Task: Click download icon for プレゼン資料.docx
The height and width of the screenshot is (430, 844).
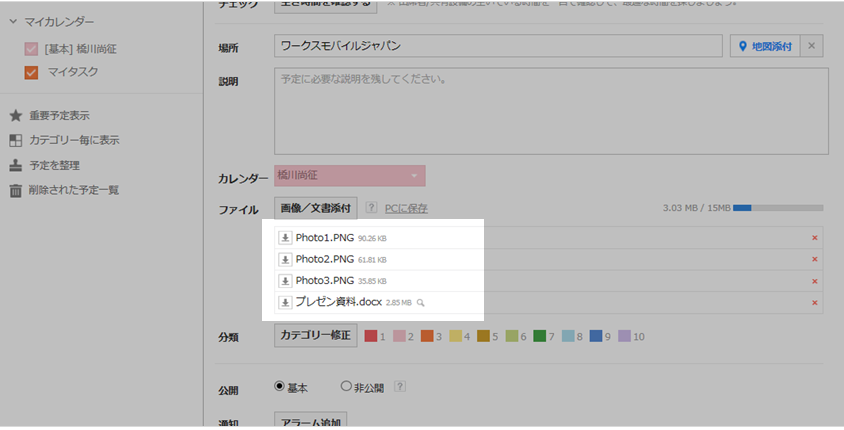Action: tap(285, 302)
